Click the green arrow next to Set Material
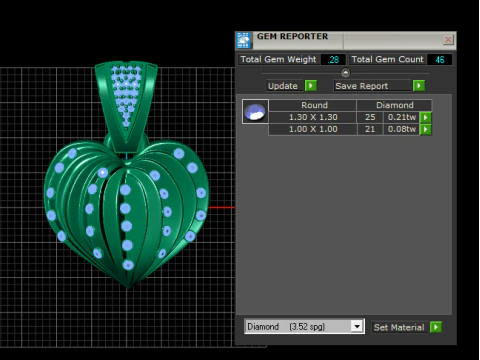 coord(436,327)
